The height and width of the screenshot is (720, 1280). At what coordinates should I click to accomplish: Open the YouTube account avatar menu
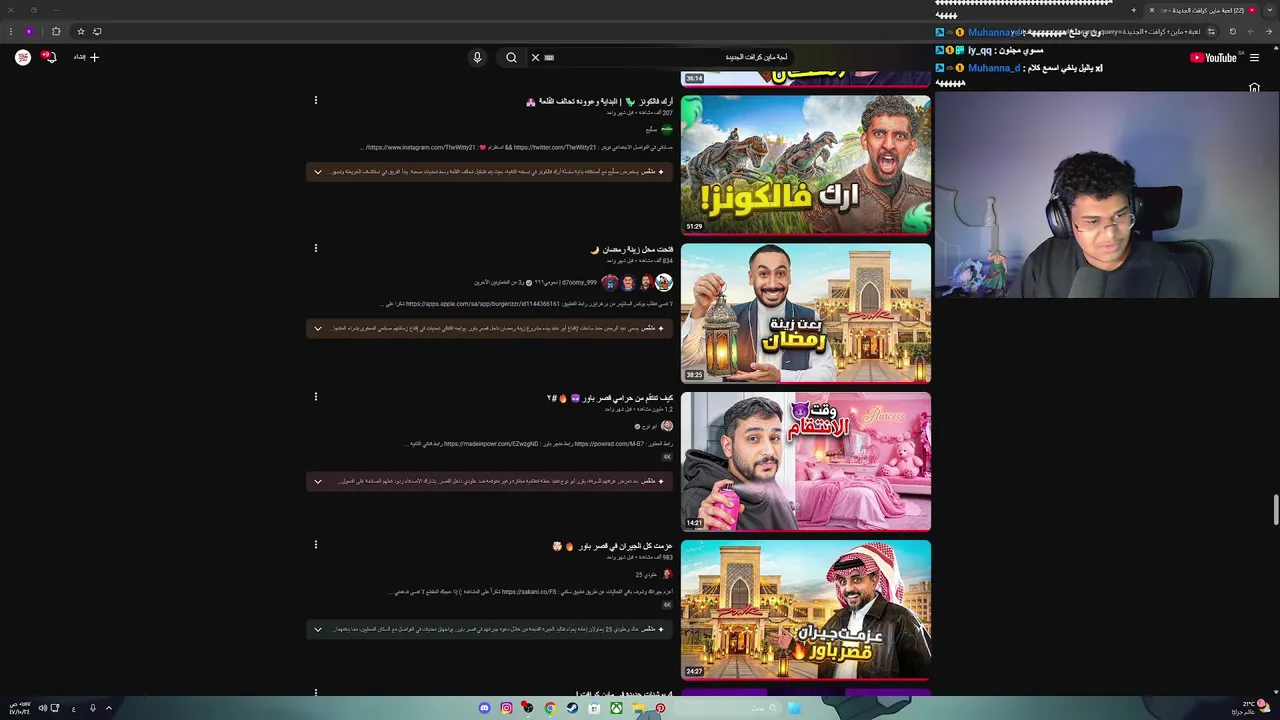pyautogui.click(x=23, y=57)
